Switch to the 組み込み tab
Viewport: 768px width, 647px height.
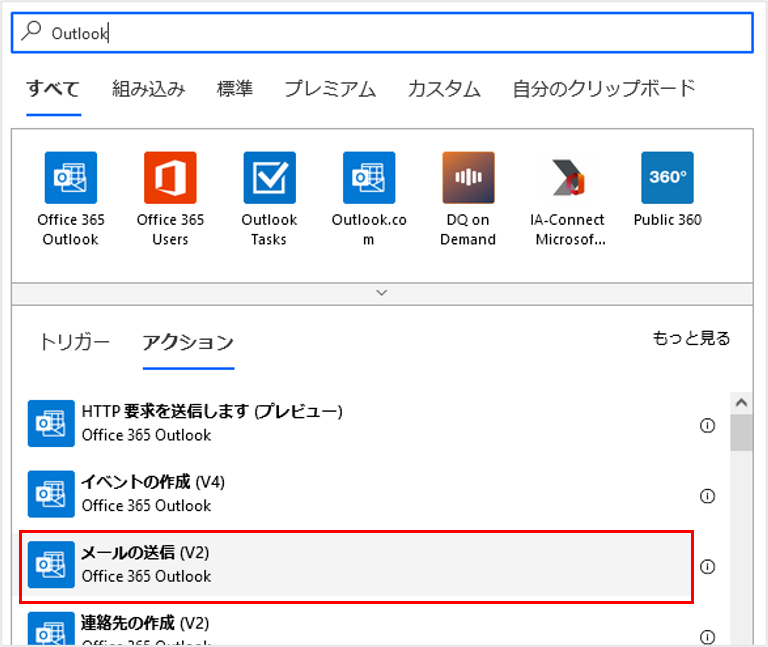148,89
